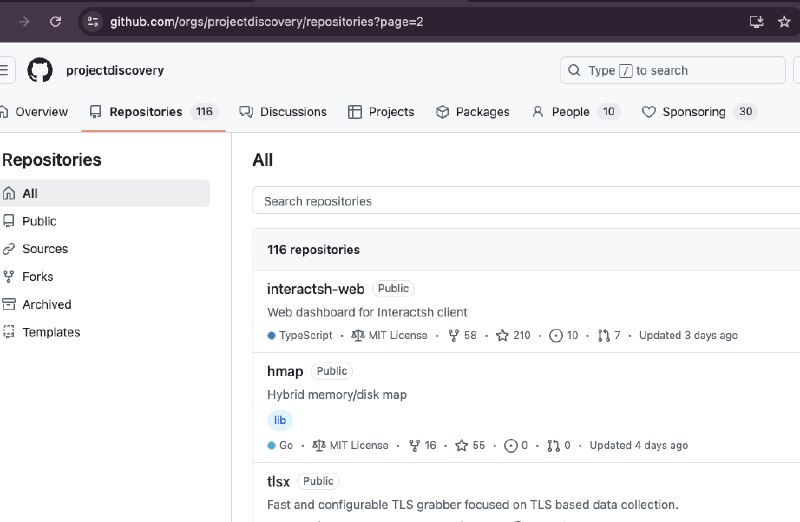The height and width of the screenshot is (522, 800).
Task: Show Archived repositories
Action: (x=37, y=304)
